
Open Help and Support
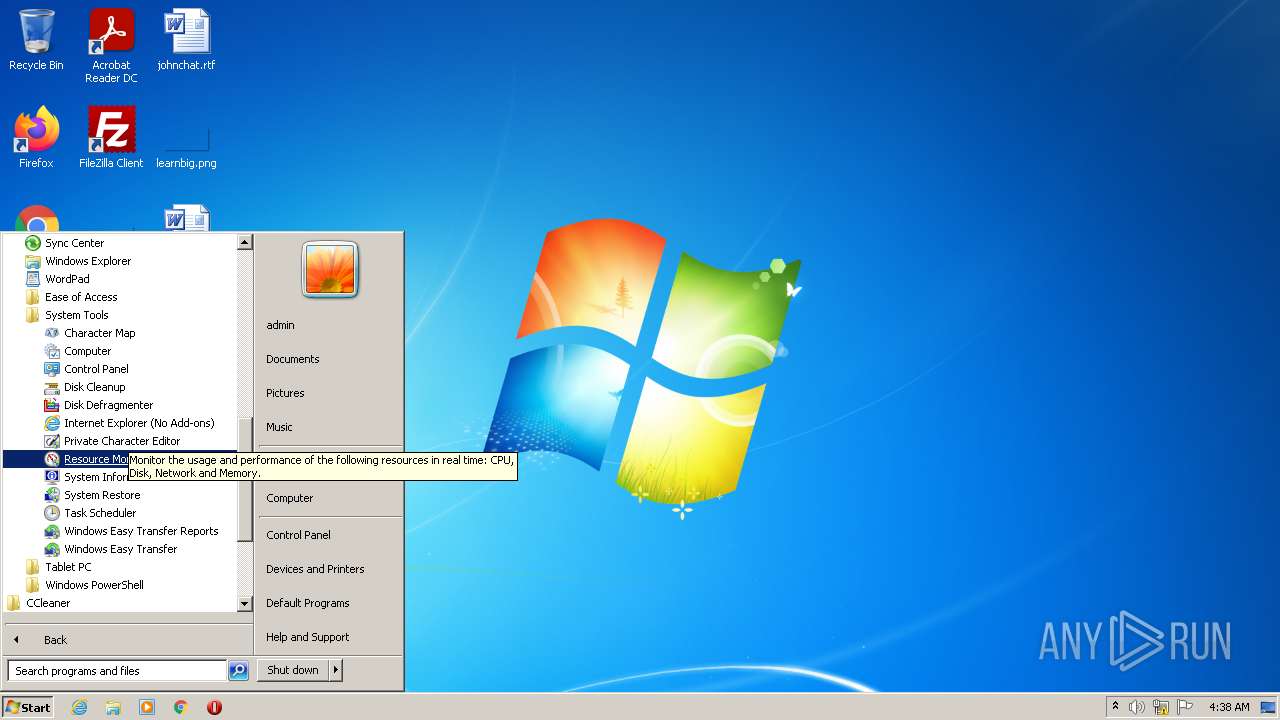[x=308, y=637]
